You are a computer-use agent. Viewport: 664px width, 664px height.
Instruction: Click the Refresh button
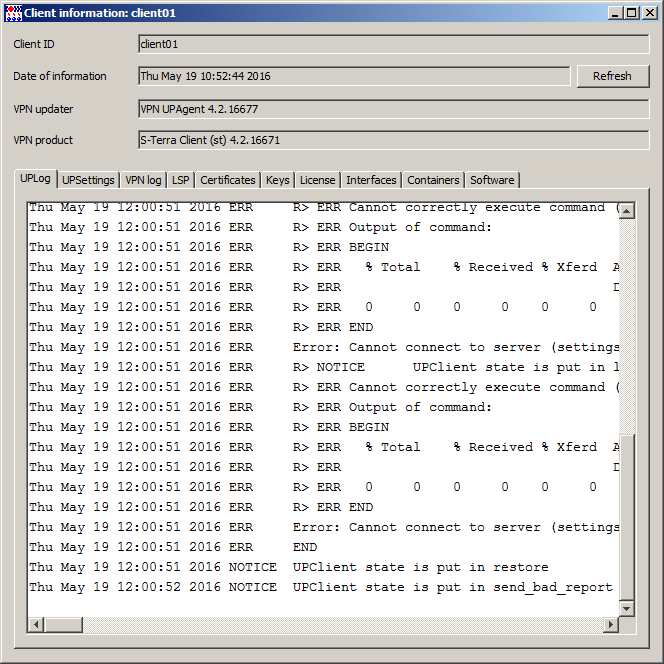612,76
